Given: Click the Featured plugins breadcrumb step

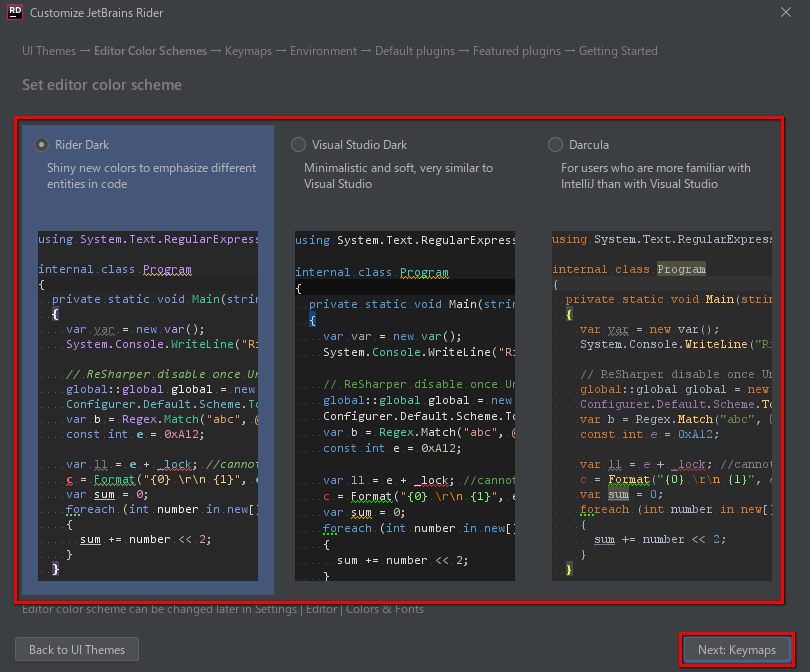Looking at the screenshot, I should (517, 51).
